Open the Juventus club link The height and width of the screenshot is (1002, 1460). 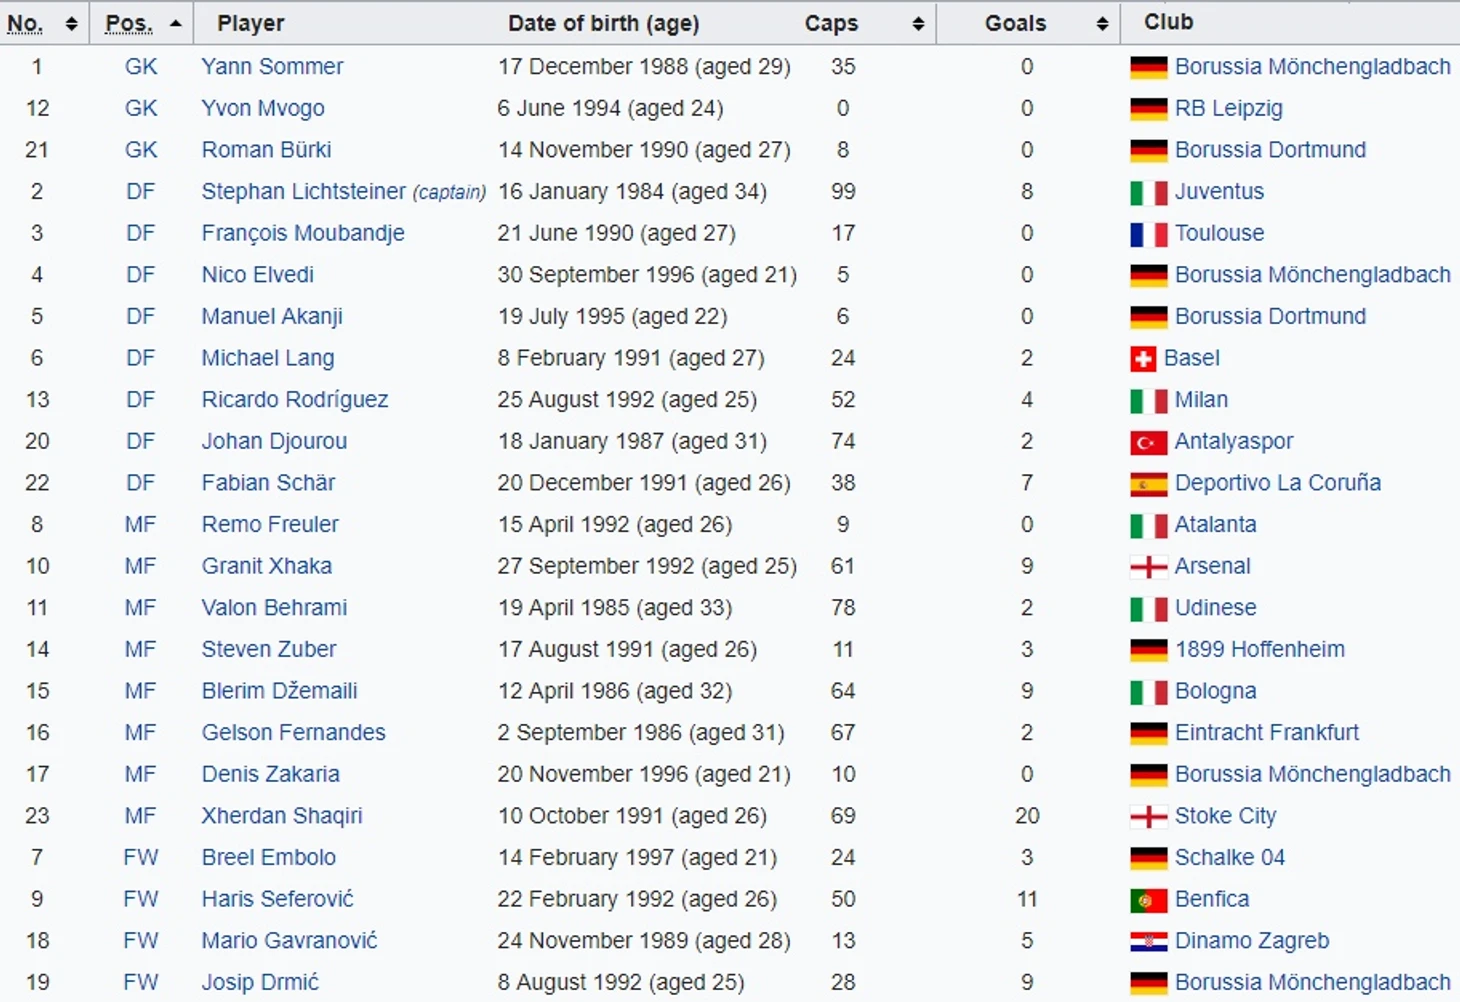click(1219, 191)
